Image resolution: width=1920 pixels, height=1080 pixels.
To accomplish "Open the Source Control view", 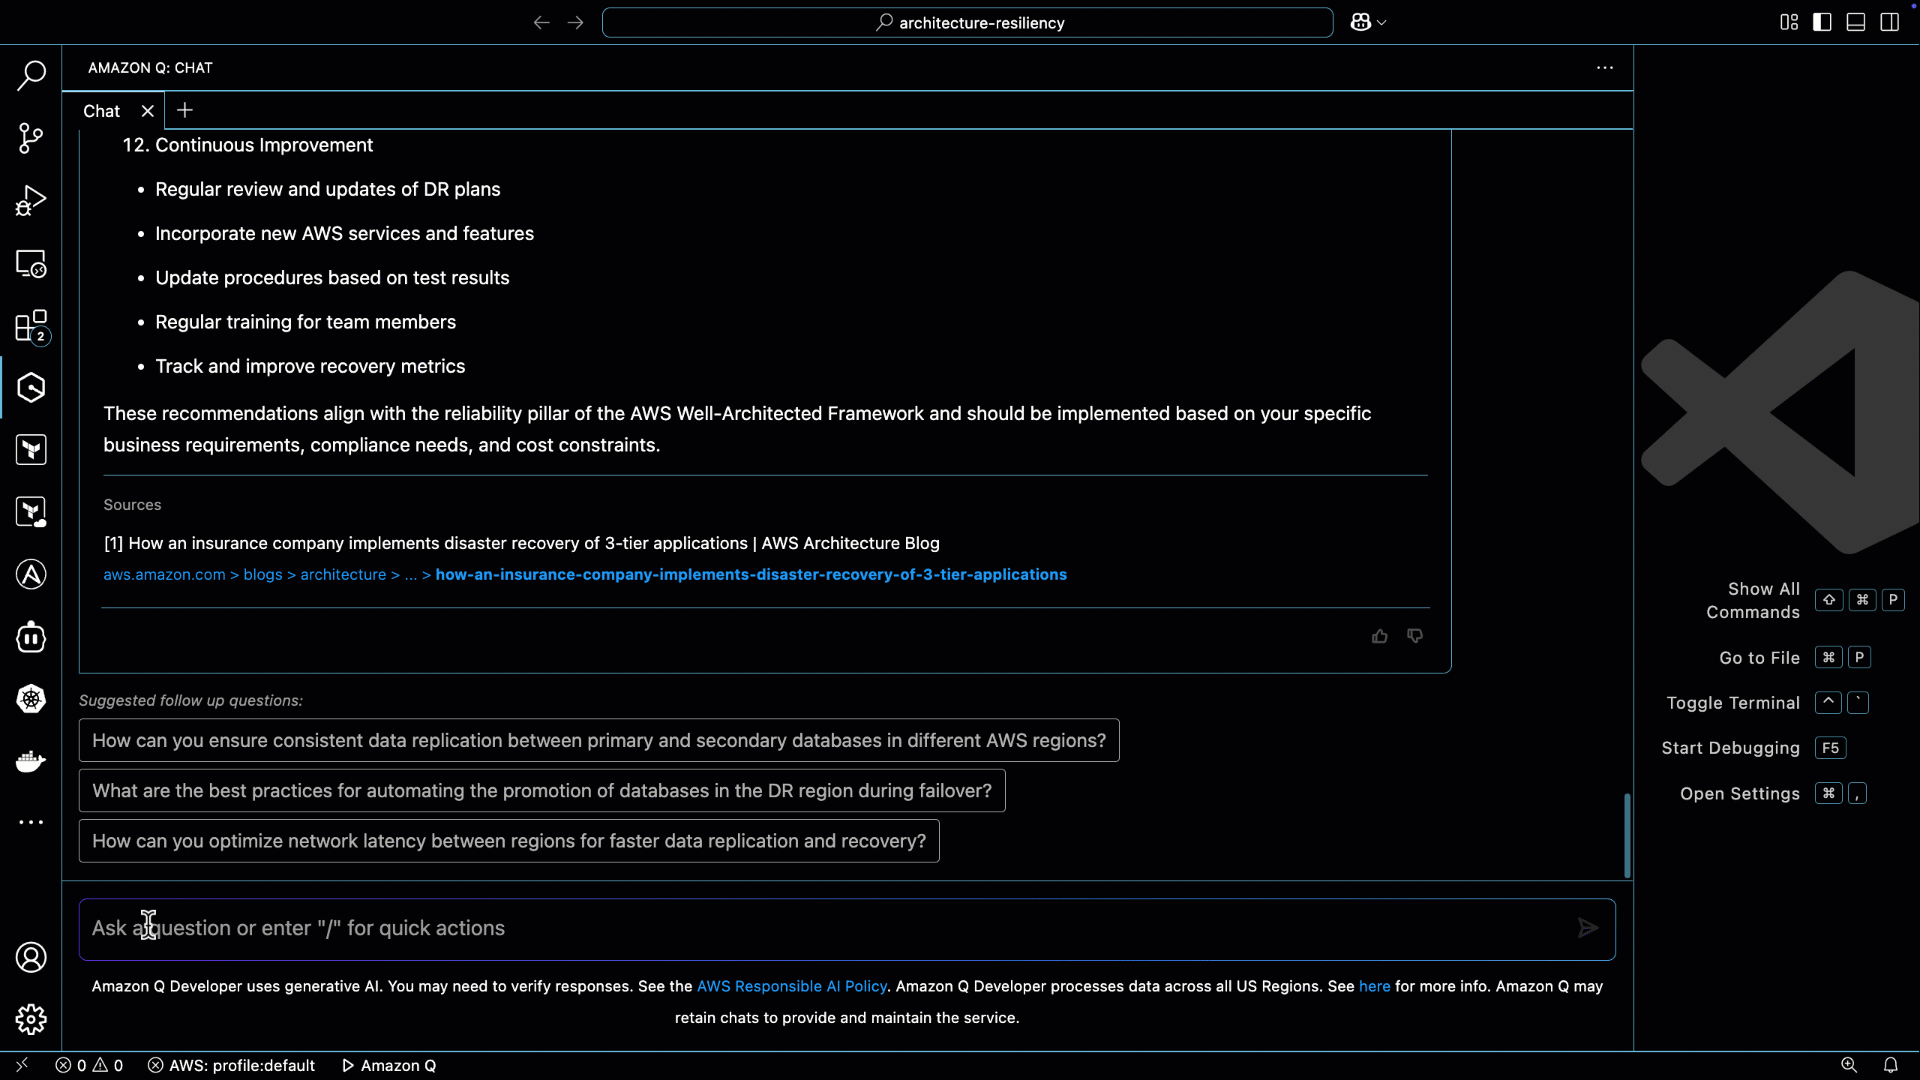I will (31, 138).
